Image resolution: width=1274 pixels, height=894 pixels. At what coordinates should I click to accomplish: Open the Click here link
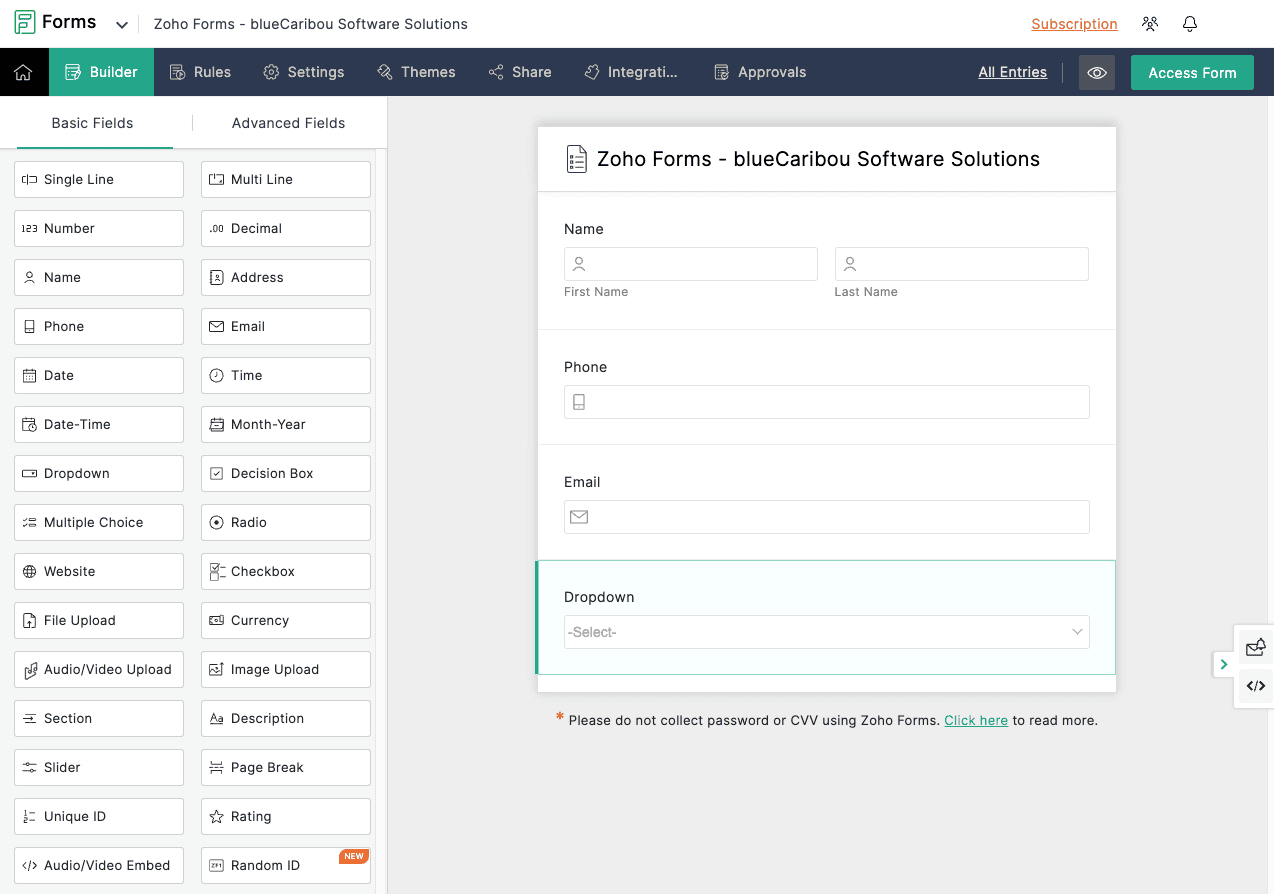pos(976,720)
